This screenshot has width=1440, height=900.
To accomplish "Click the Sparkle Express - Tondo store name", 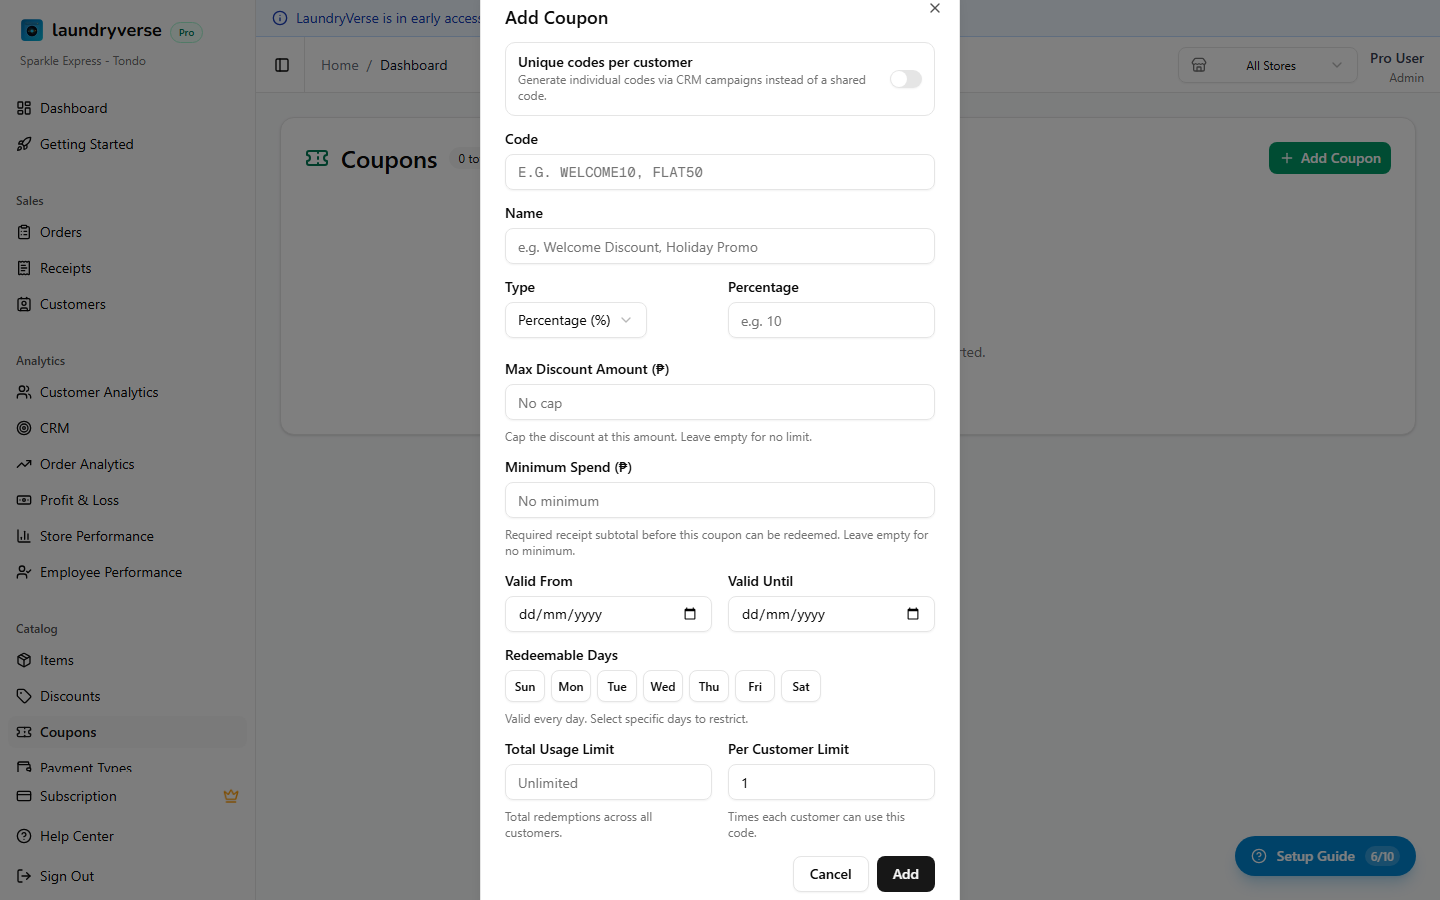I will click(x=83, y=61).
